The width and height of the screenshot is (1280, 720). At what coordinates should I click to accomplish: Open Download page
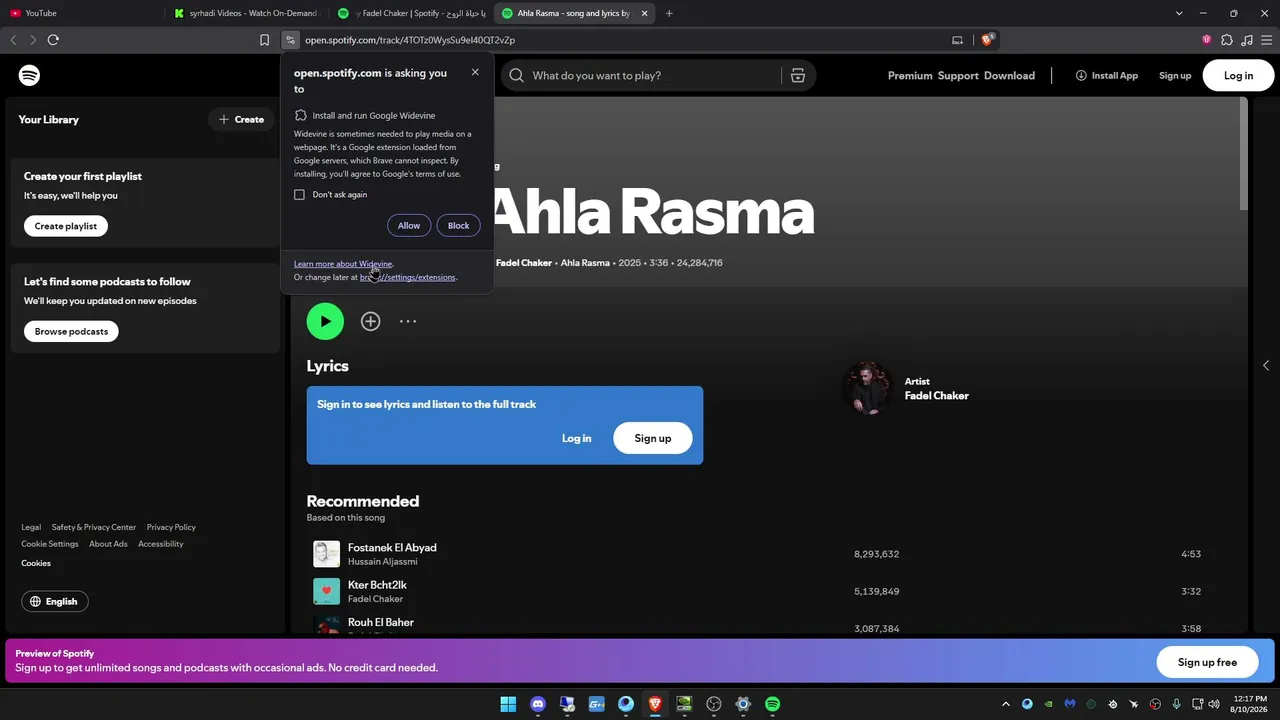click(1009, 76)
